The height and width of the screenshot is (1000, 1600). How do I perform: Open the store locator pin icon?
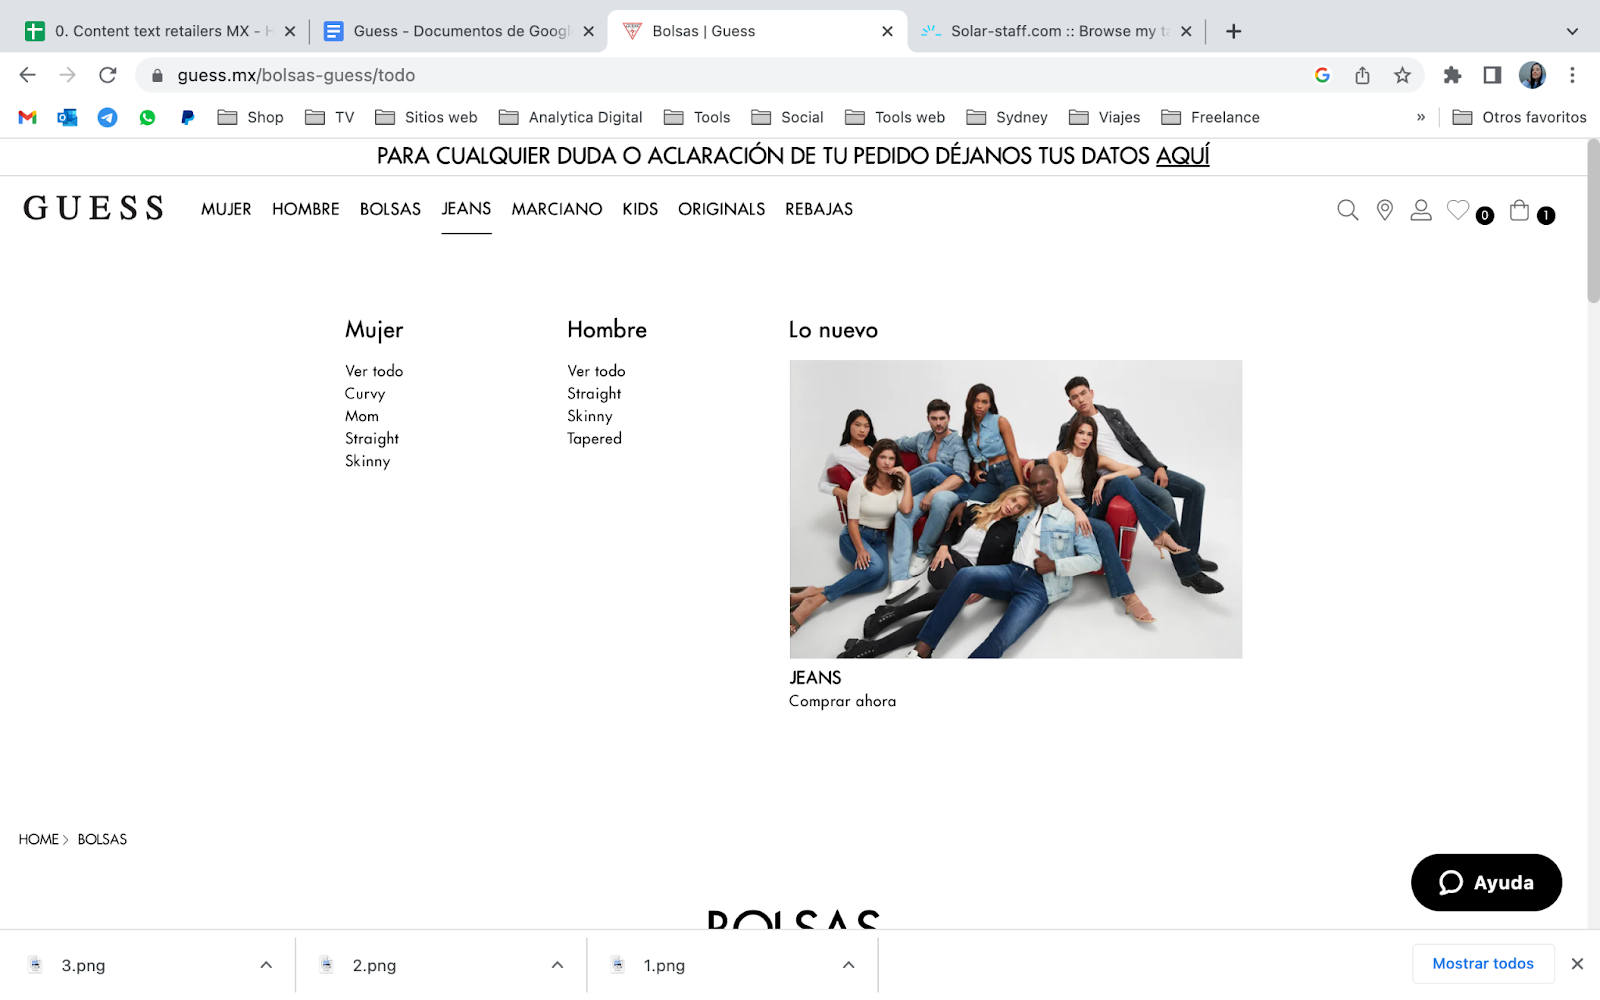(x=1385, y=210)
